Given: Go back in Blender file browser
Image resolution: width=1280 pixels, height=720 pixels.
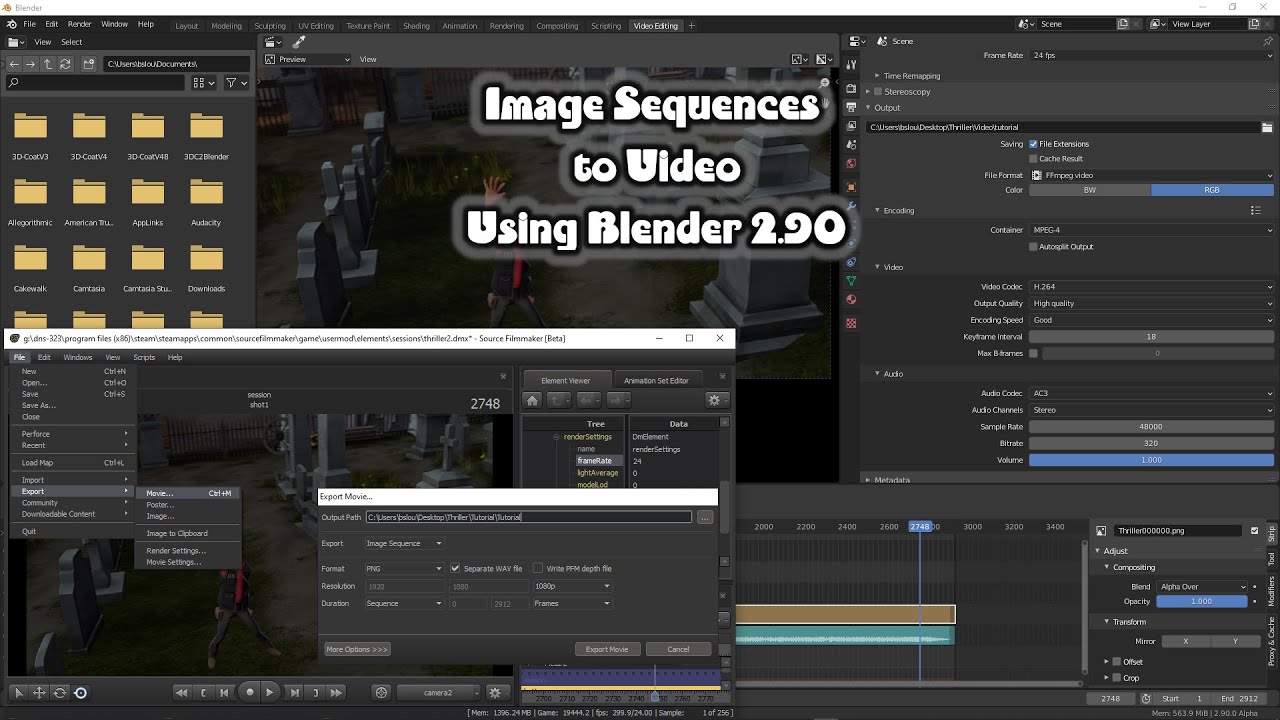Looking at the screenshot, I should [14, 64].
